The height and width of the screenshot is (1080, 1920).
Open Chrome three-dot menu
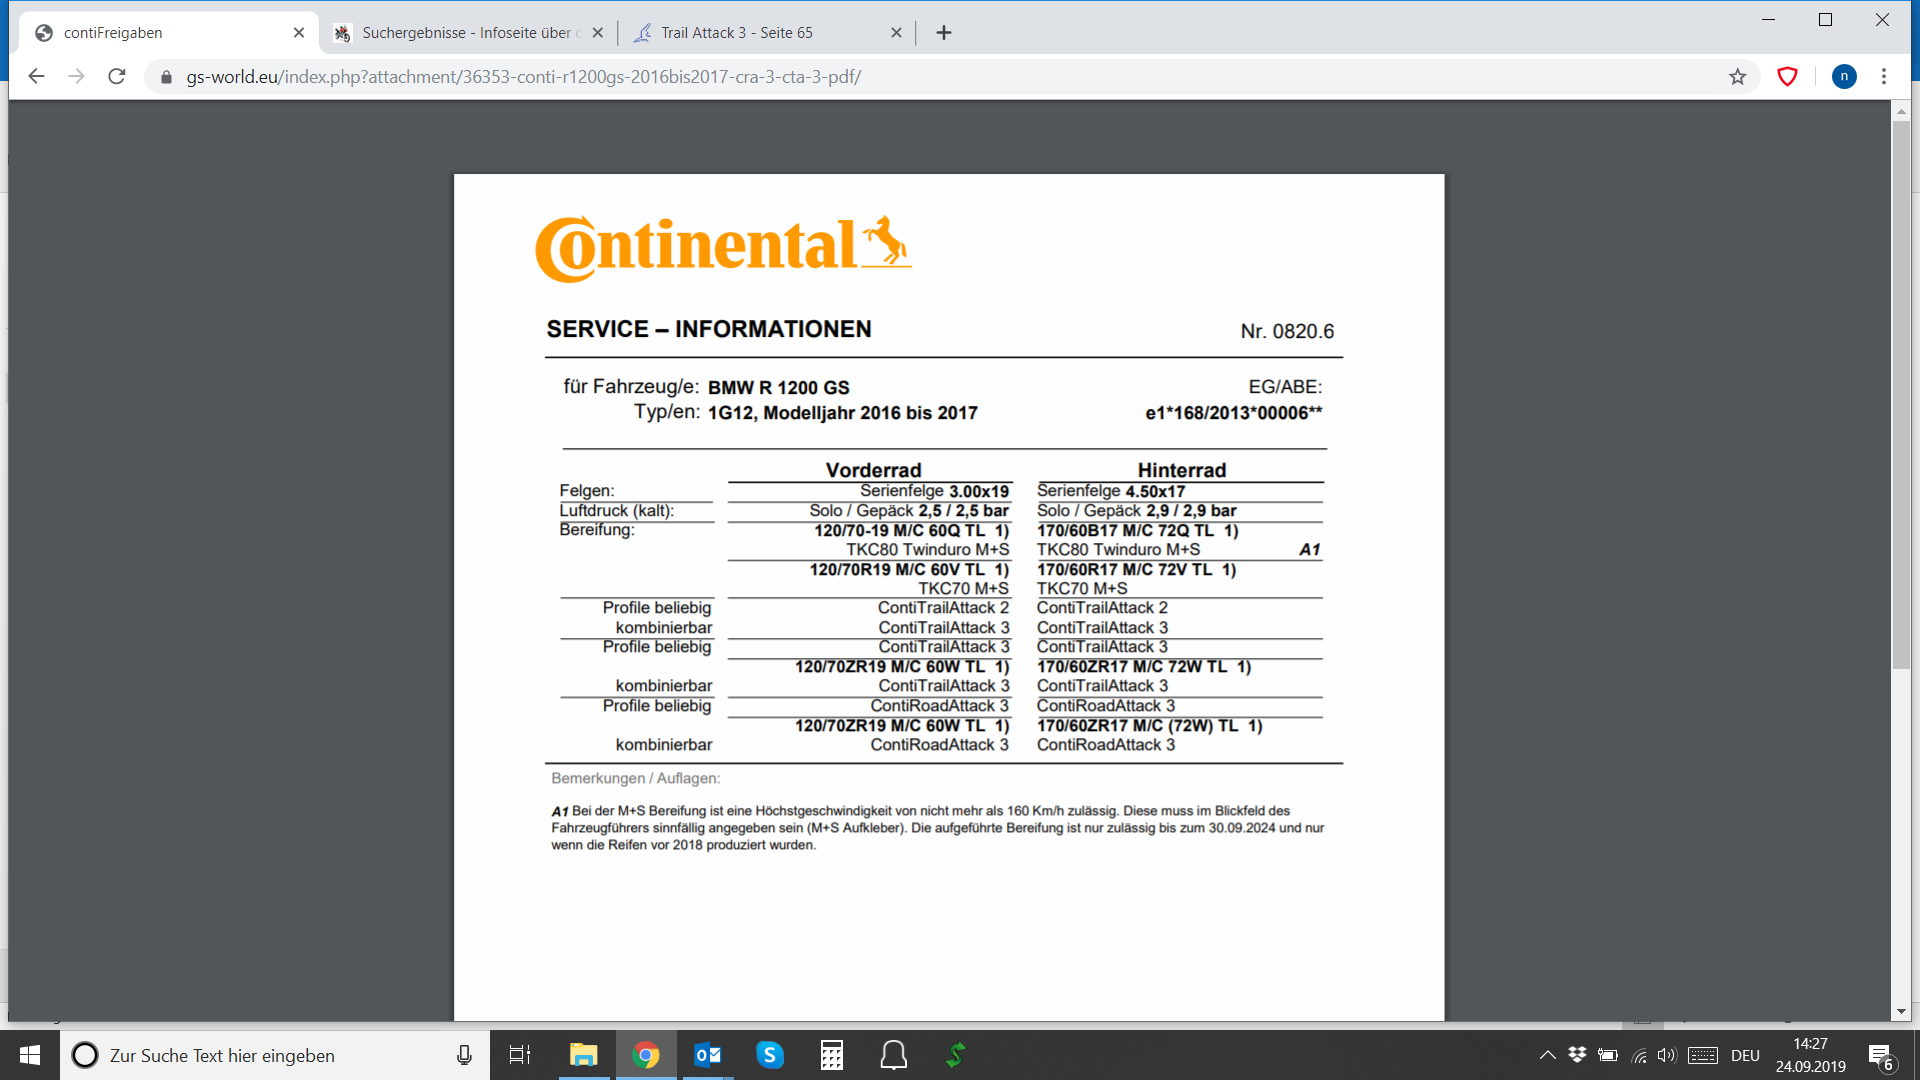[x=1884, y=77]
